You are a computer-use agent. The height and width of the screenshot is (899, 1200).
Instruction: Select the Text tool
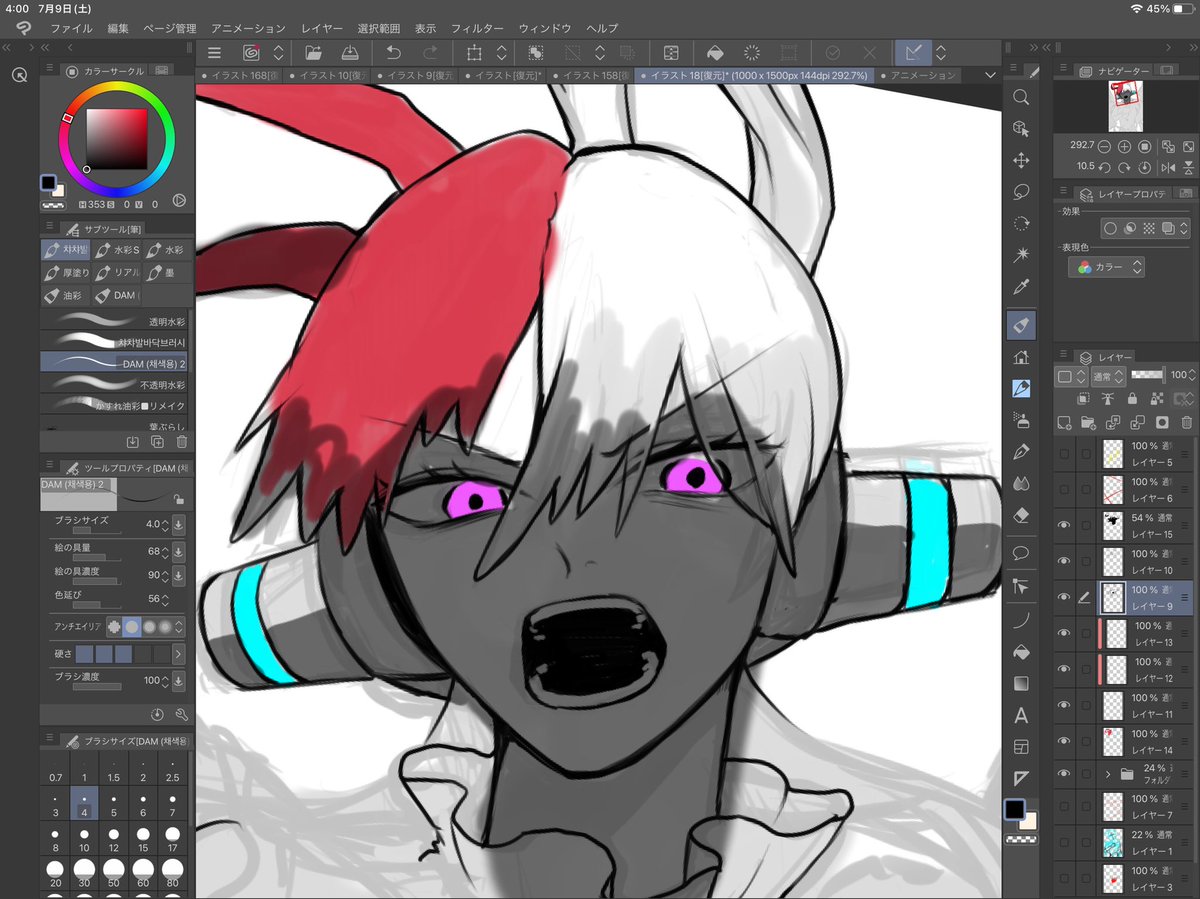point(1021,715)
